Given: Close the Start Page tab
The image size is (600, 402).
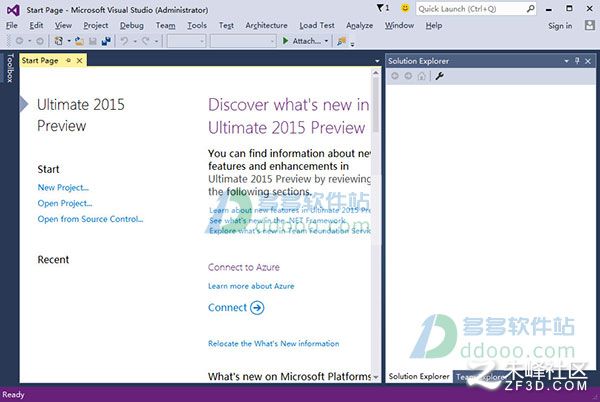Looking at the screenshot, I should click(x=79, y=60).
